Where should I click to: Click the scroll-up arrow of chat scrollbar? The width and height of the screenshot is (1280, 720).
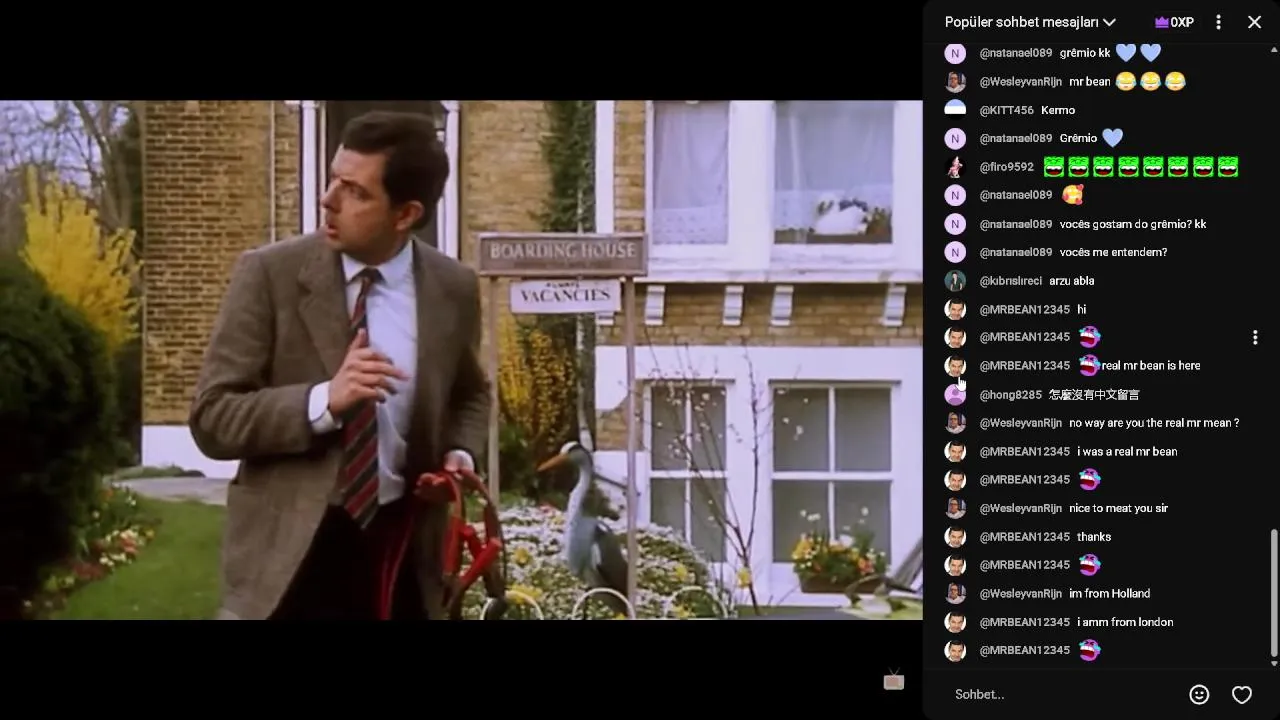pos(1273,49)
